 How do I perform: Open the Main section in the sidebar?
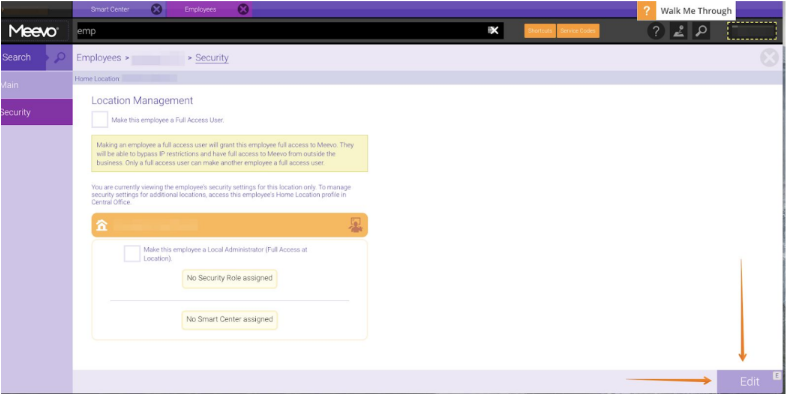37,85
